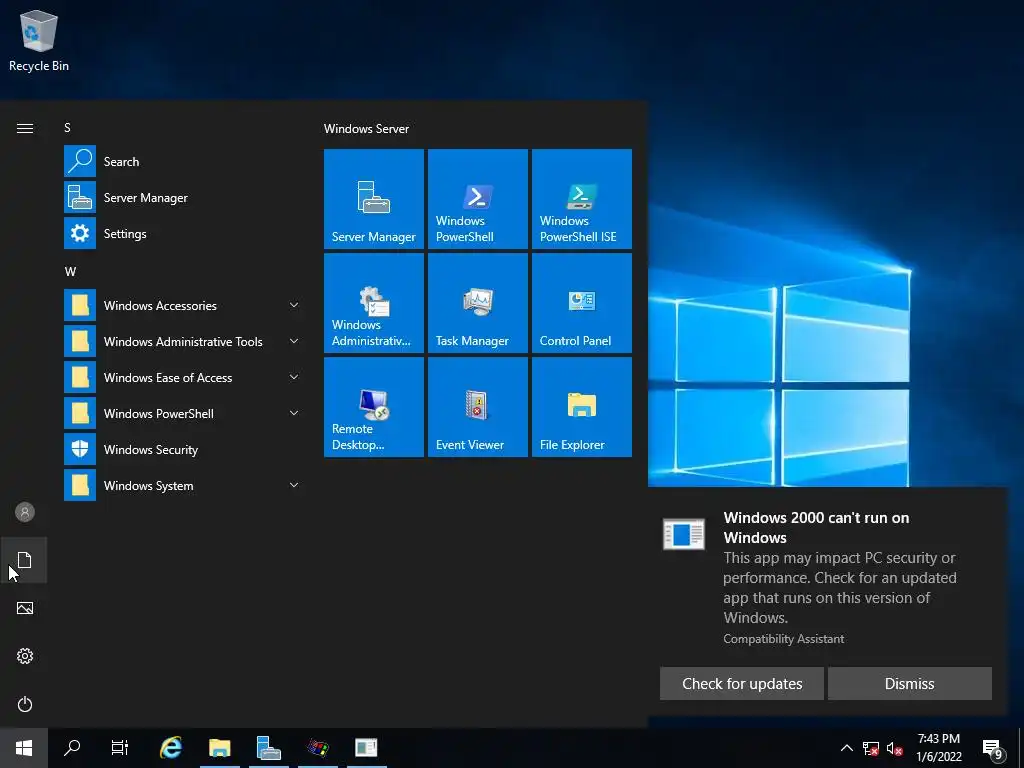
Task: Open the Action Center notifications icon
Action: click(993, 749)
